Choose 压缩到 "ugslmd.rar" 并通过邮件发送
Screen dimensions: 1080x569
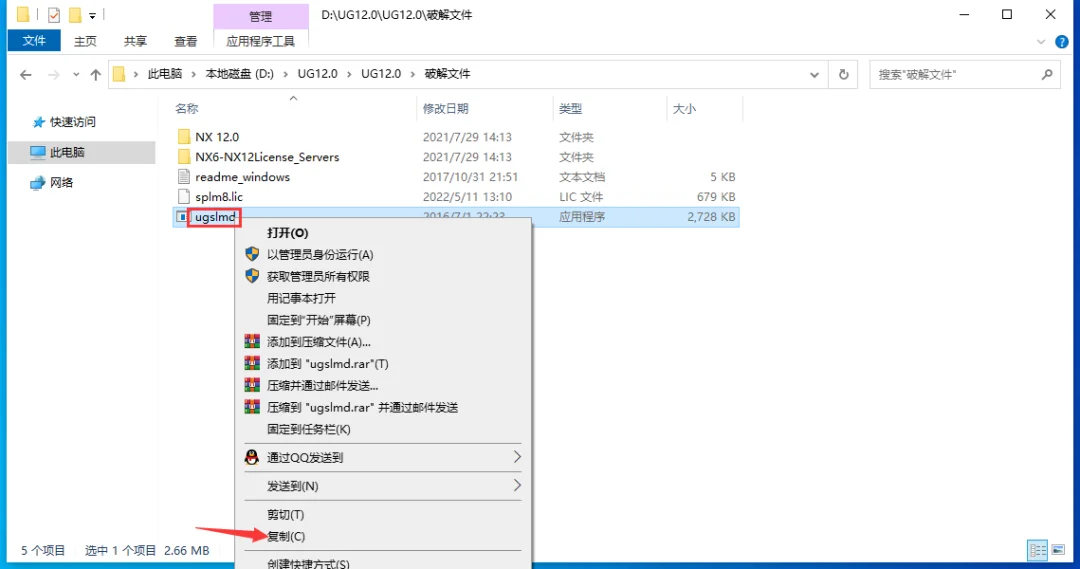pyautogui.click(x=362, y=408)
